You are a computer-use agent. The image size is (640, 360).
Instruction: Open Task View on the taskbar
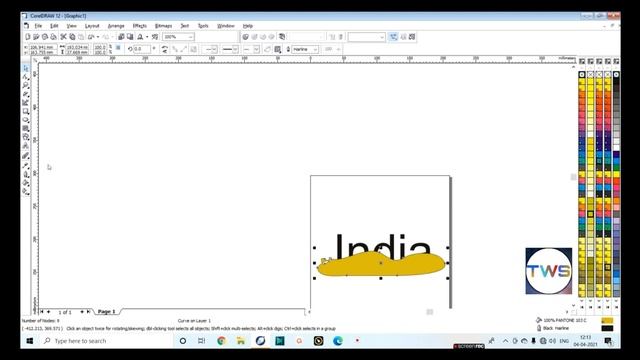tap(201, 340)
